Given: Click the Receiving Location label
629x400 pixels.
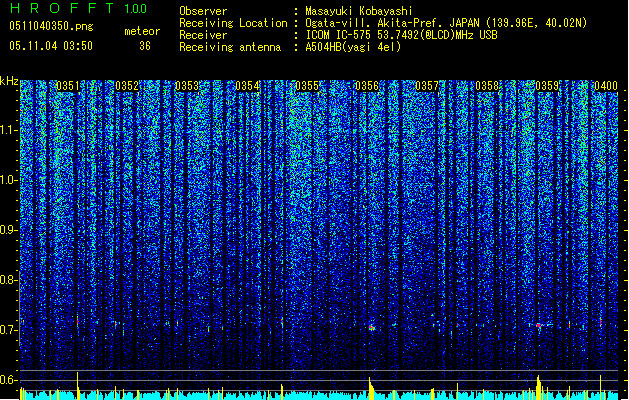Looking at the screenshot, I should click(233, 23).
